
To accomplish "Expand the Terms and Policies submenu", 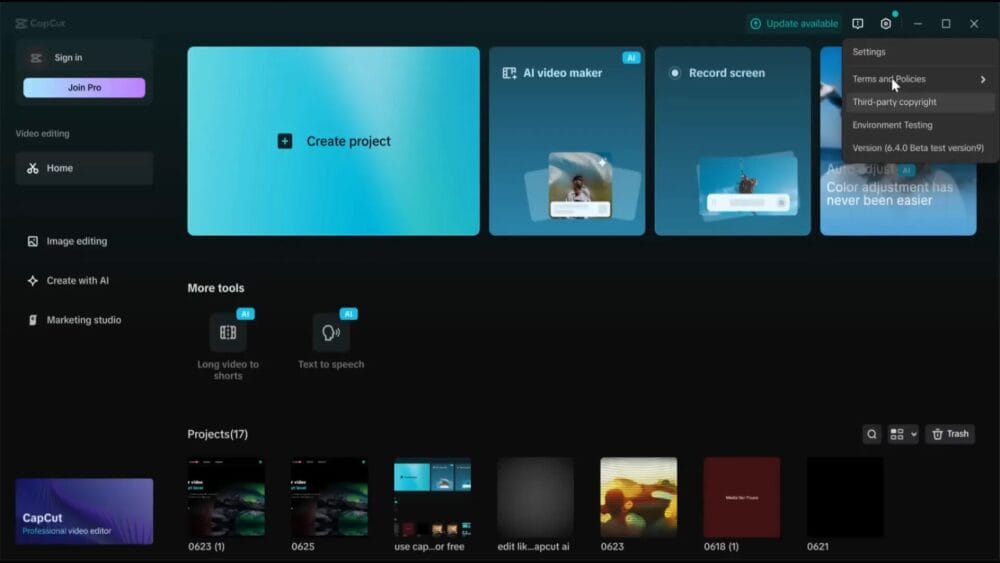I will tap(918, 79).
